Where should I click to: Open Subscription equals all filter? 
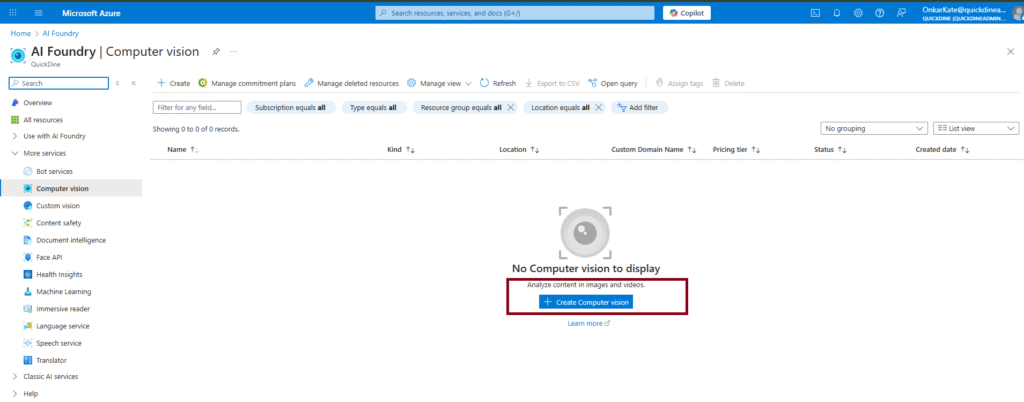291,108
